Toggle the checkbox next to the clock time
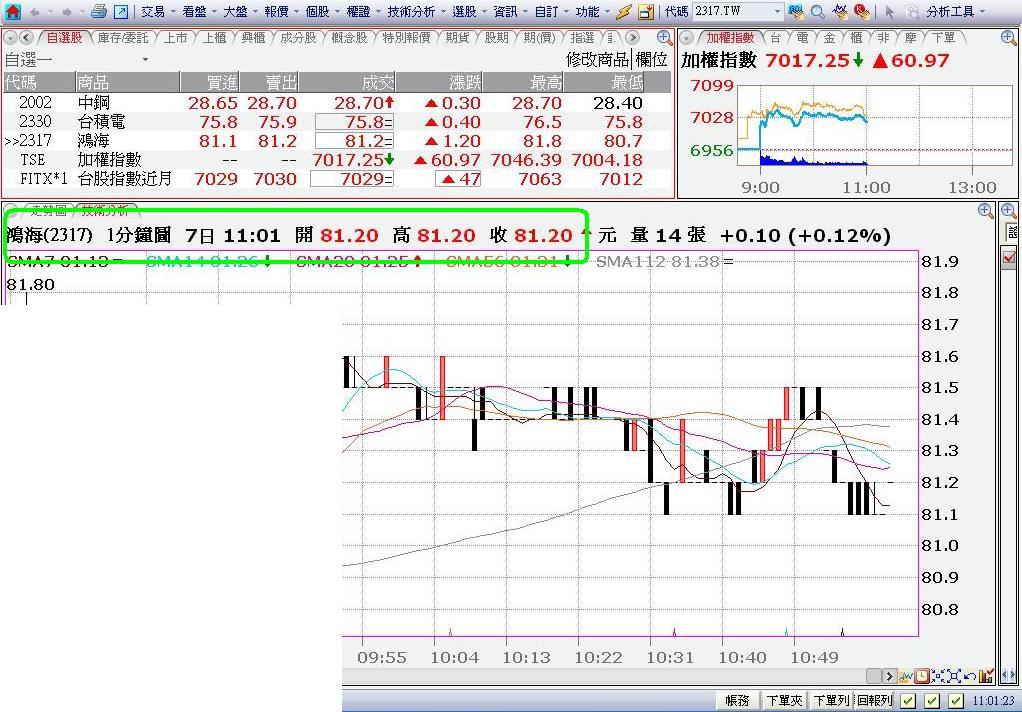 pos(956,700)
